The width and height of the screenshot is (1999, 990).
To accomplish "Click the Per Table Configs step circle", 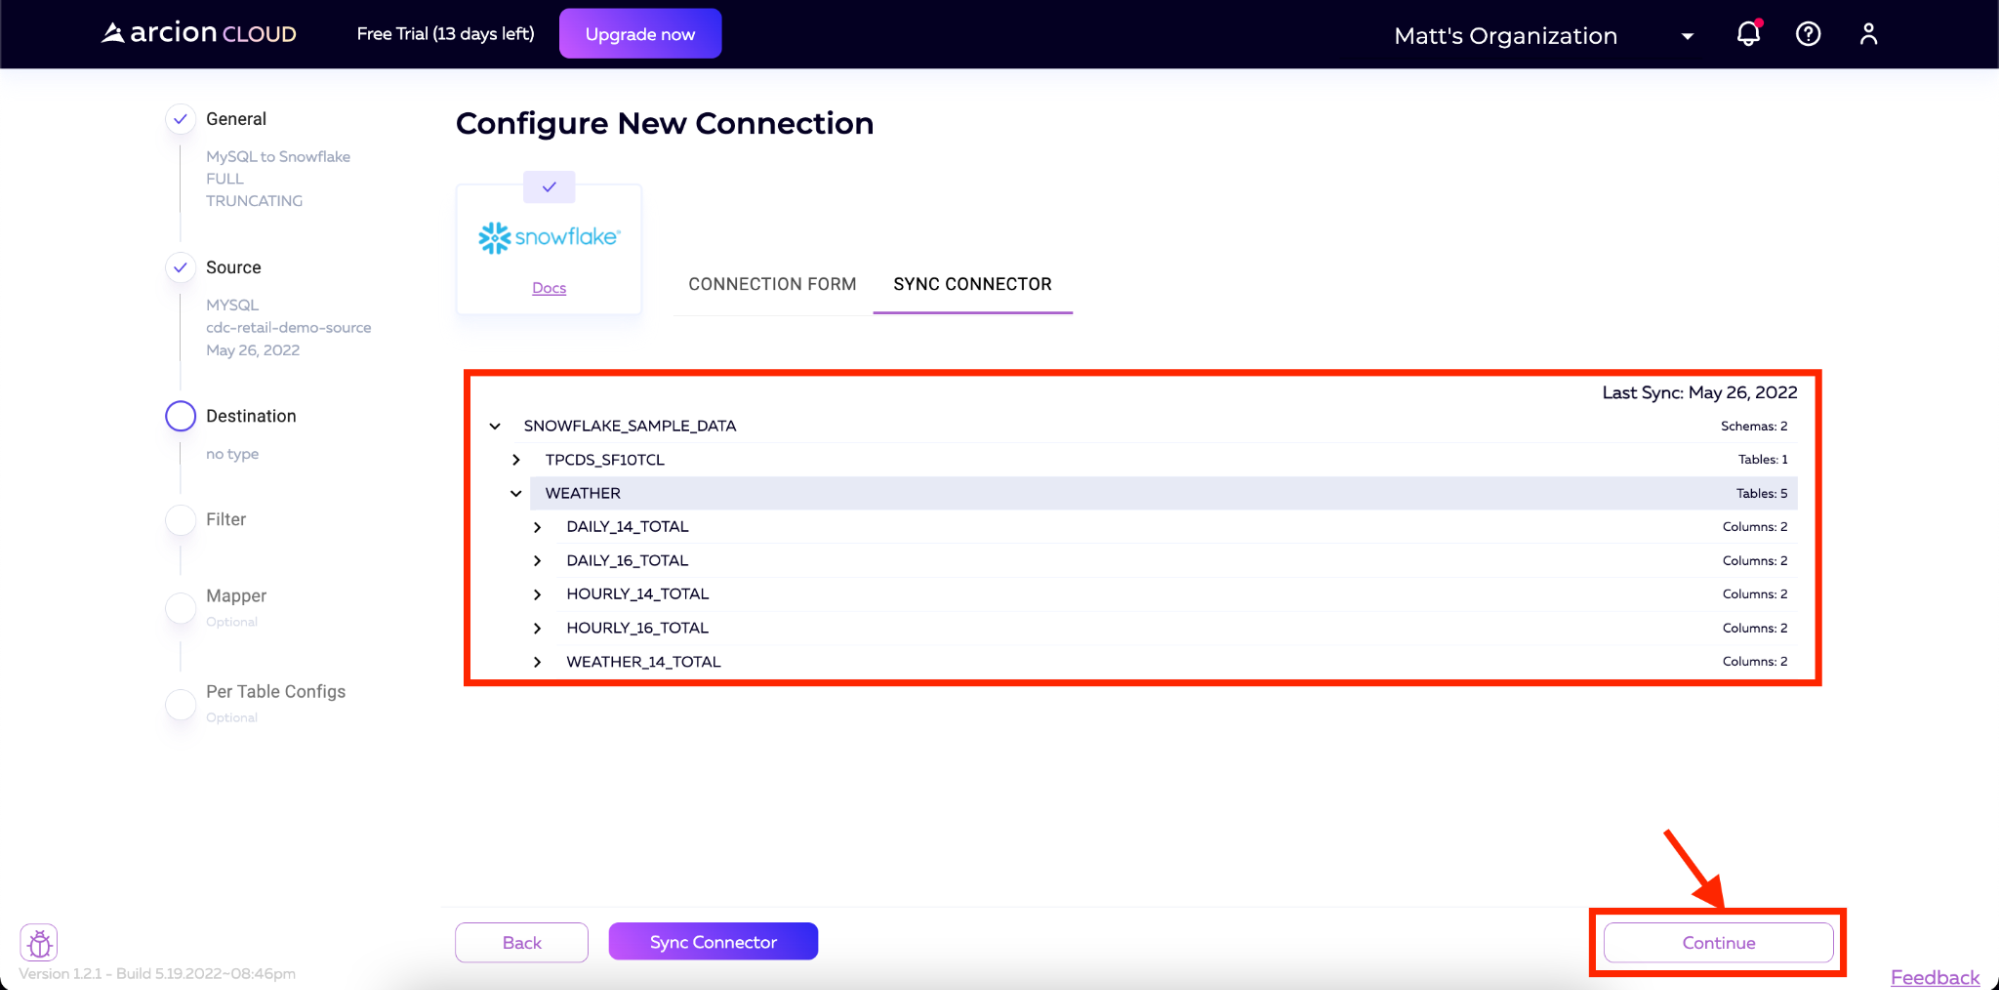I will click(180, 703).
